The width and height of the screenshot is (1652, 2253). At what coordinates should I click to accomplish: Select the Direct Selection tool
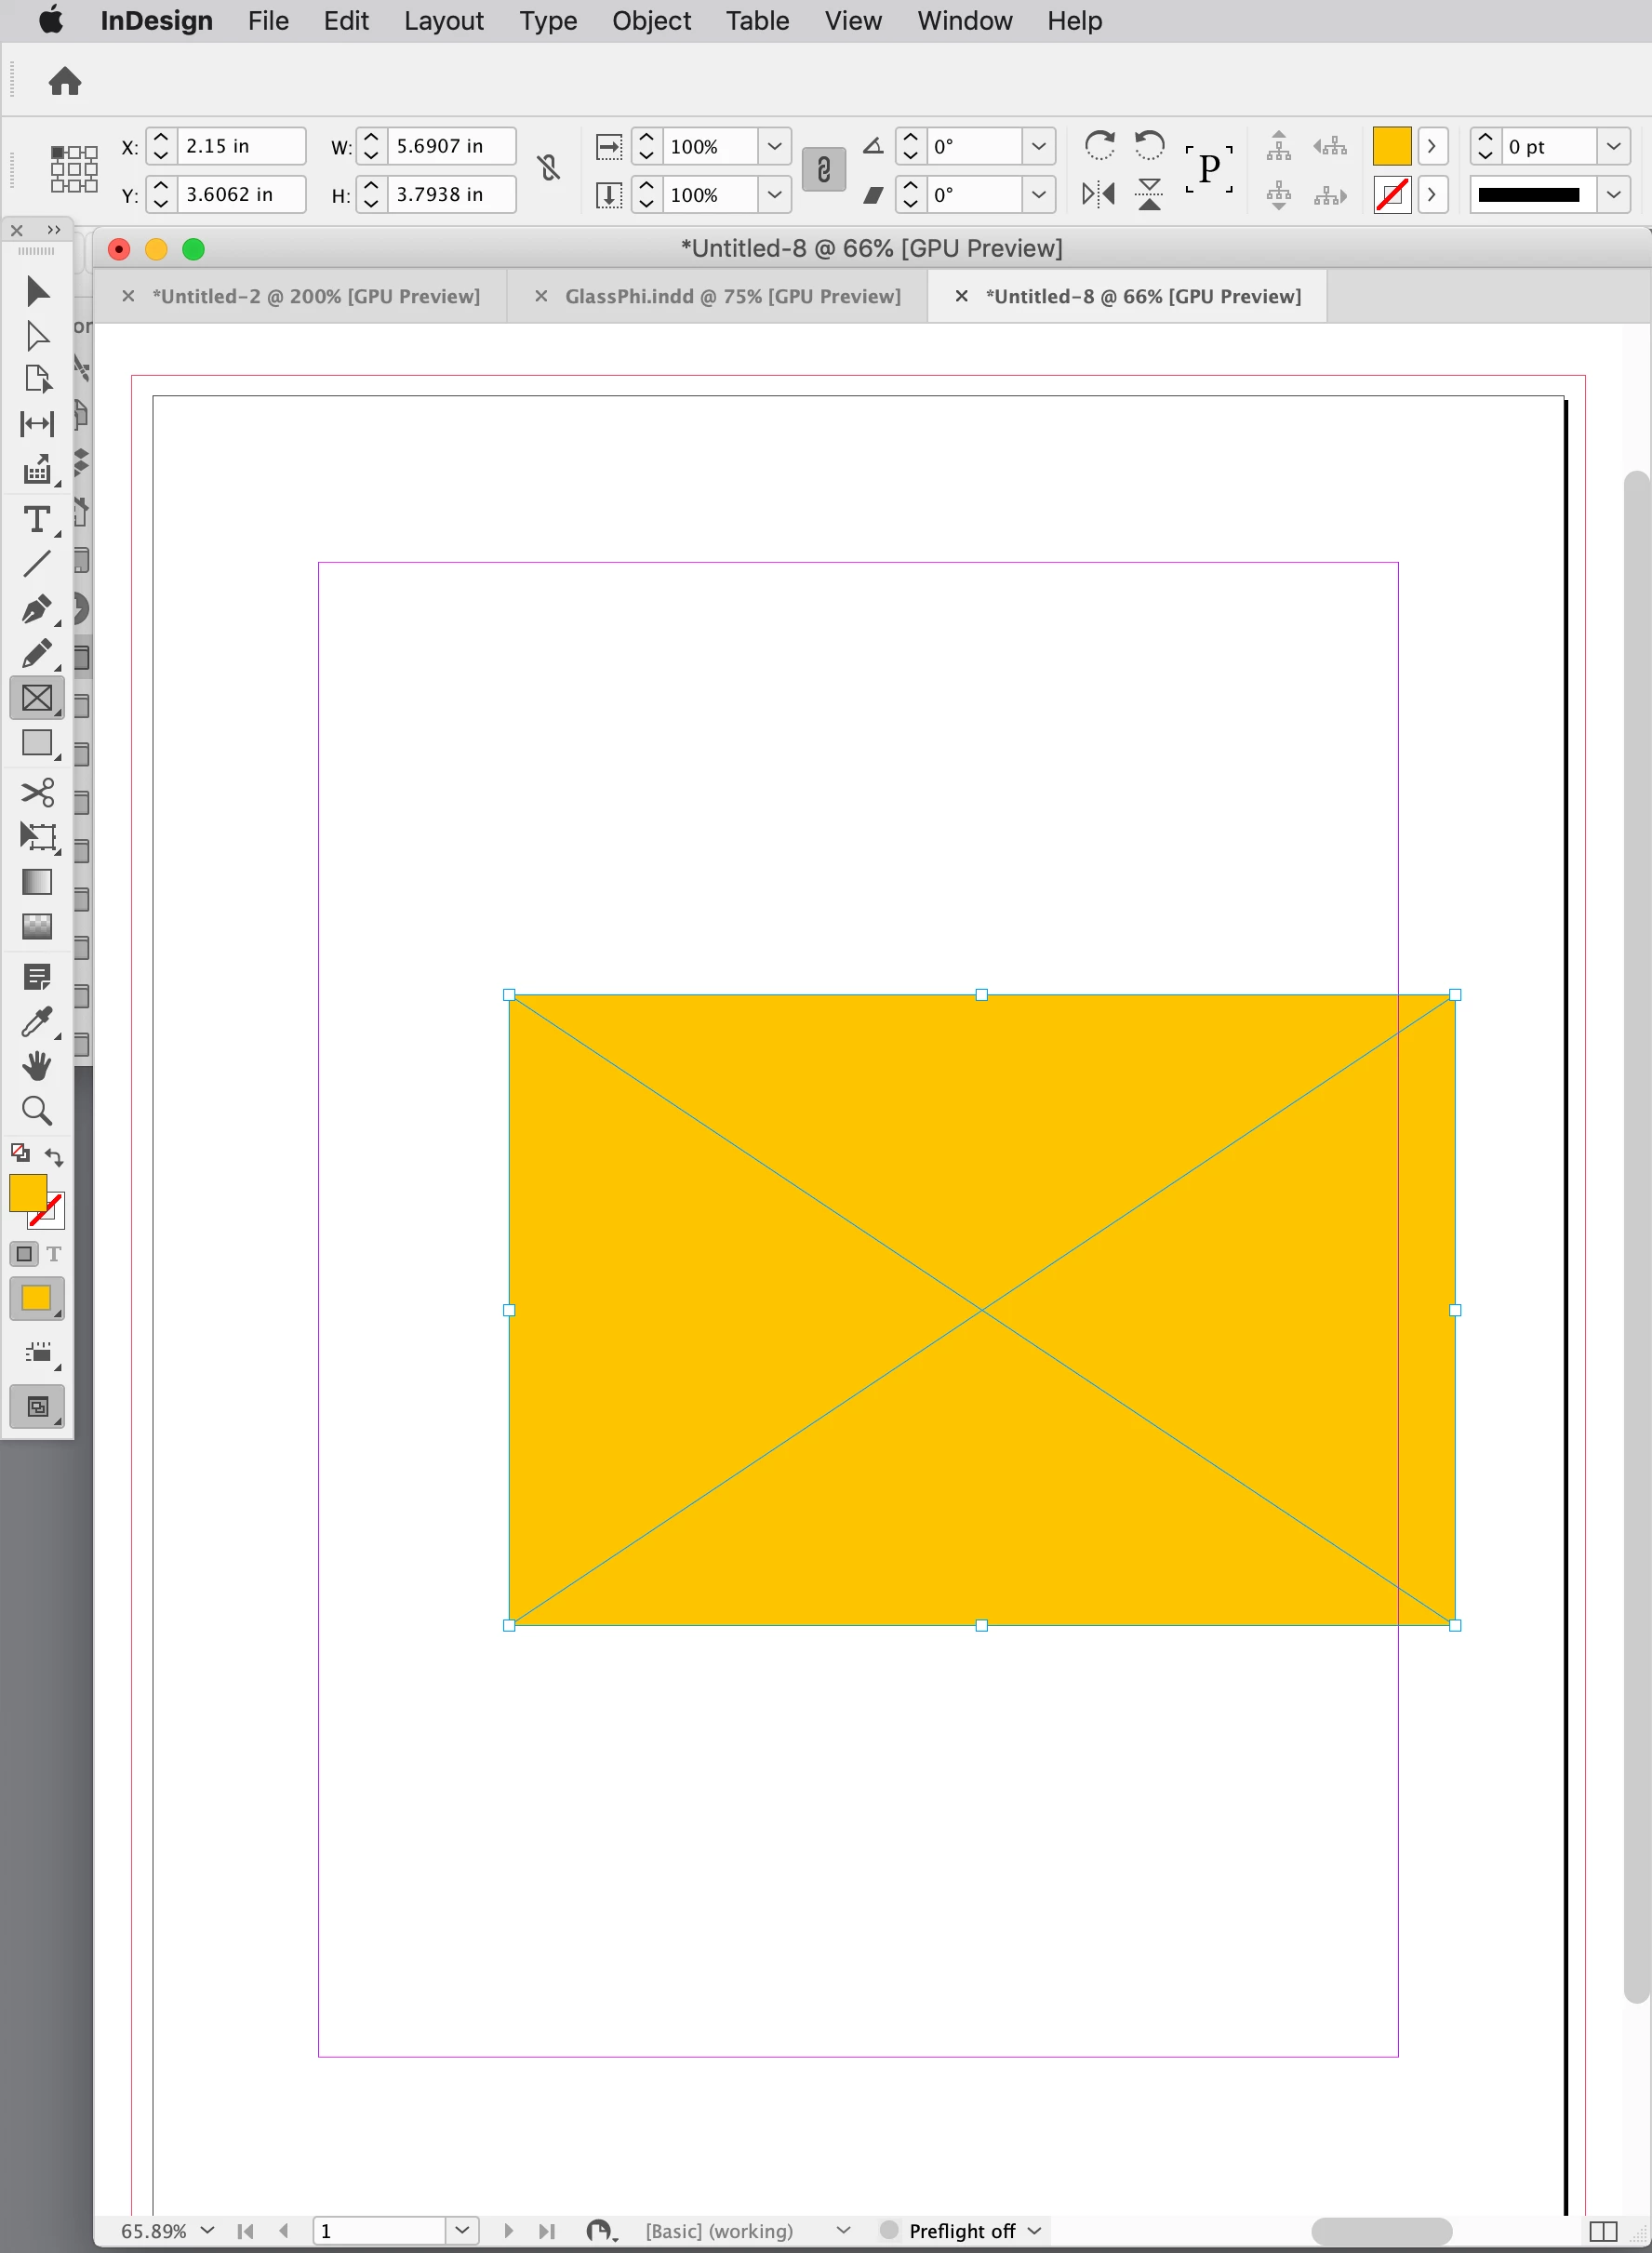tap(37, 336)
